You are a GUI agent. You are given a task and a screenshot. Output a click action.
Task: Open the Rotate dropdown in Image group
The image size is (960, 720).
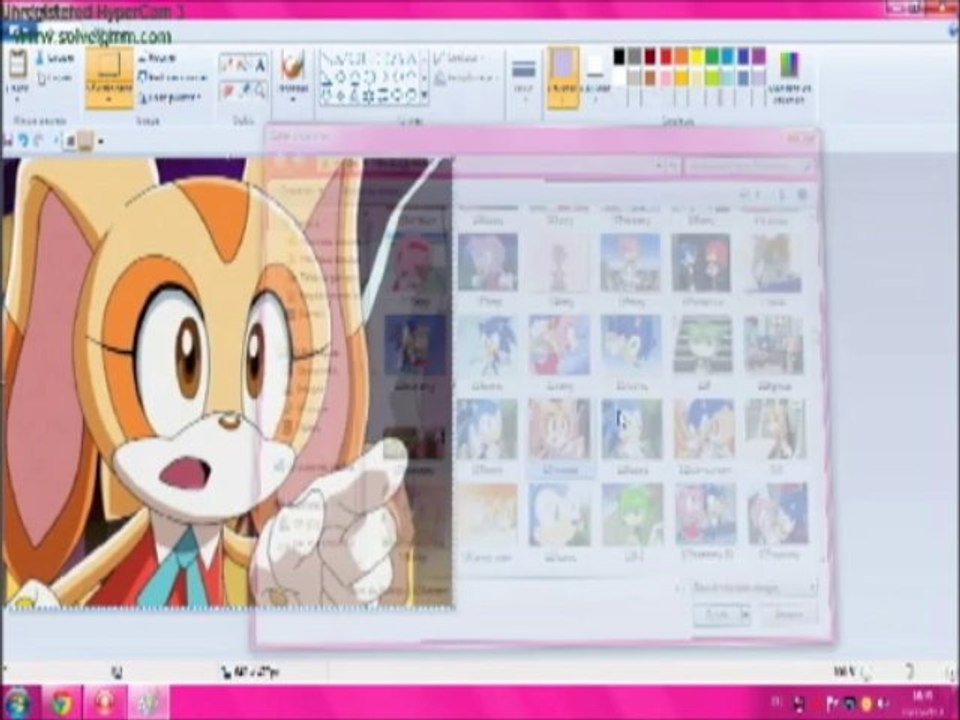tap(171, 97)
